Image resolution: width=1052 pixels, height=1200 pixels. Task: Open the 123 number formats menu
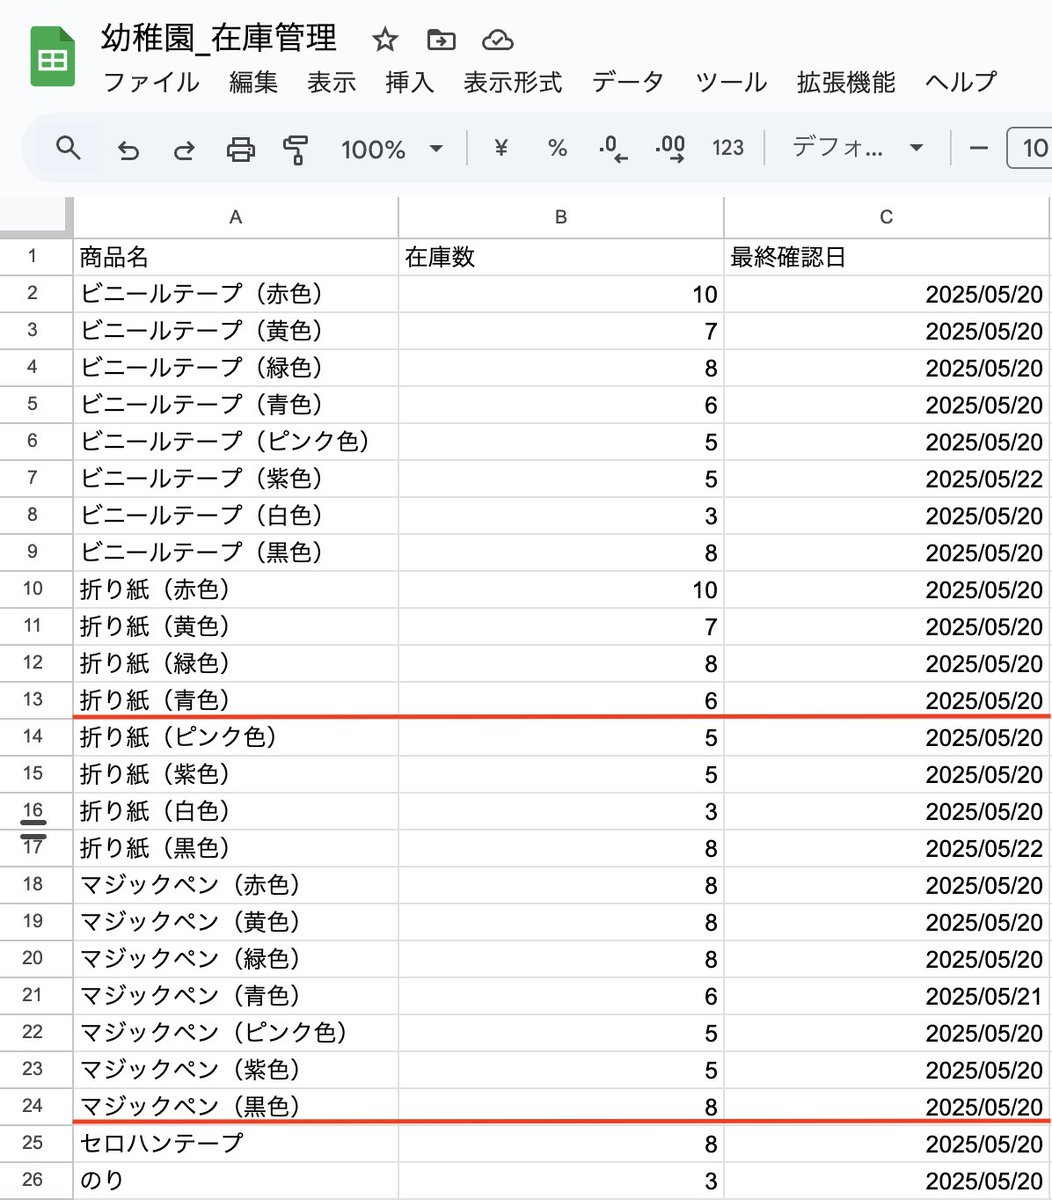728,149
